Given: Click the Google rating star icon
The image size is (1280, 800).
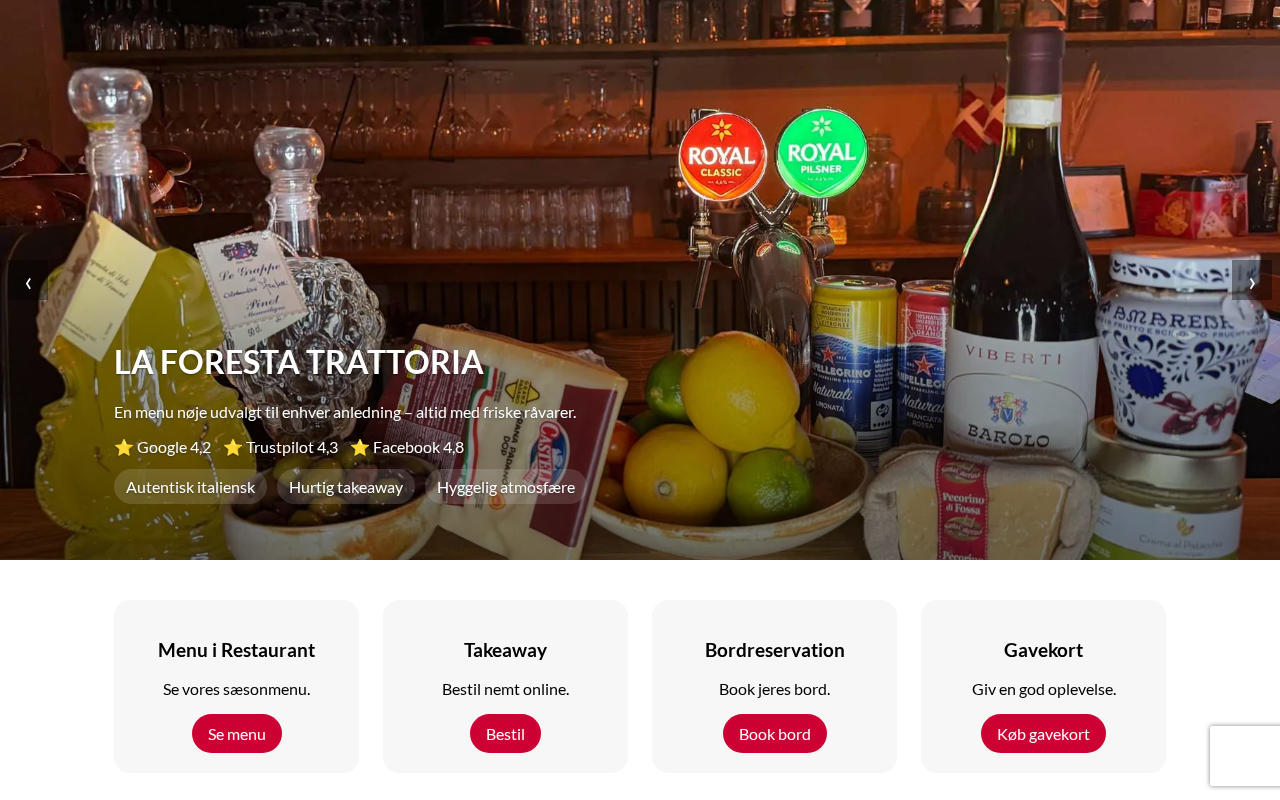Looking at the screenshot, I should point(124,447).
